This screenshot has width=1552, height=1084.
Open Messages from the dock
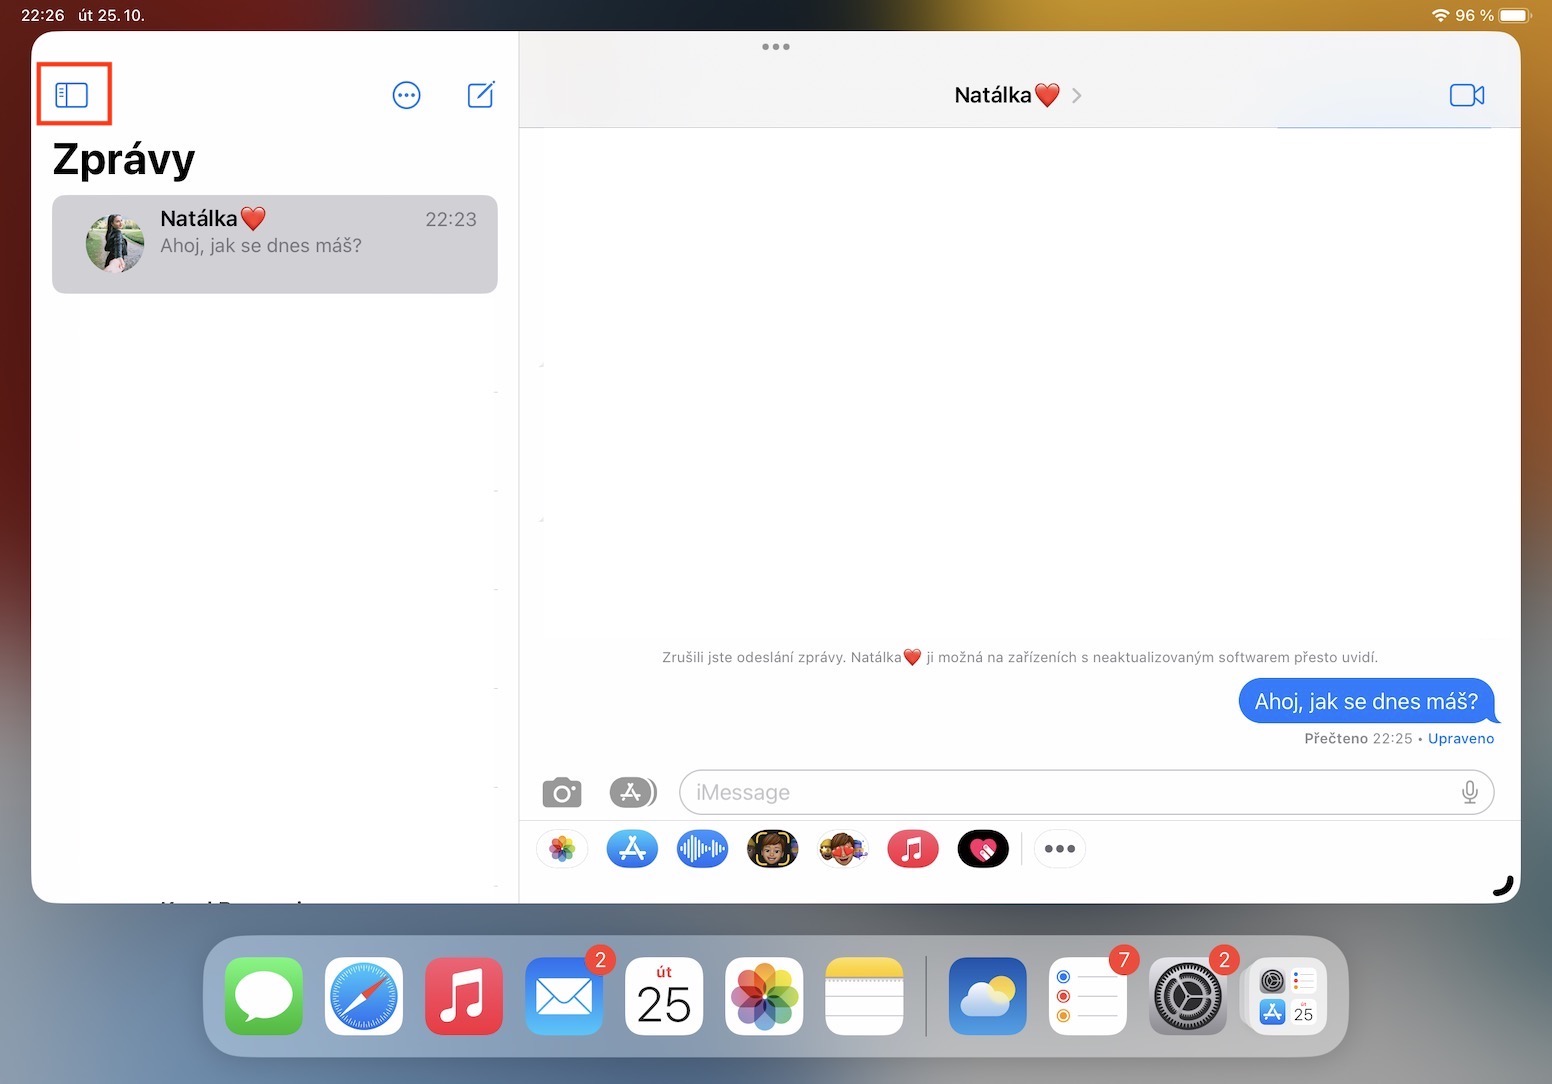(x=264, y=996)
